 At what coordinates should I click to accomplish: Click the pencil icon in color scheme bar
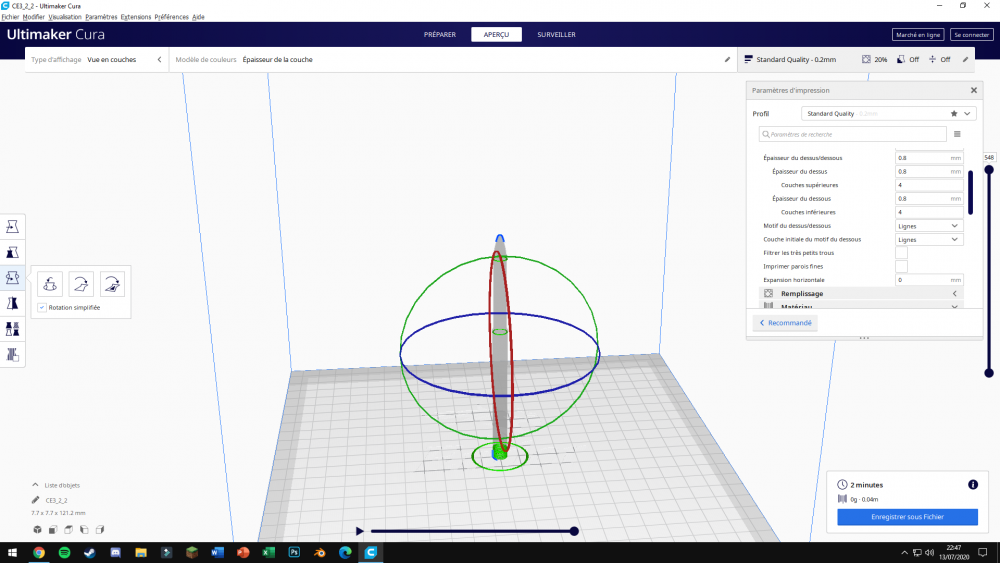(727, 59)
